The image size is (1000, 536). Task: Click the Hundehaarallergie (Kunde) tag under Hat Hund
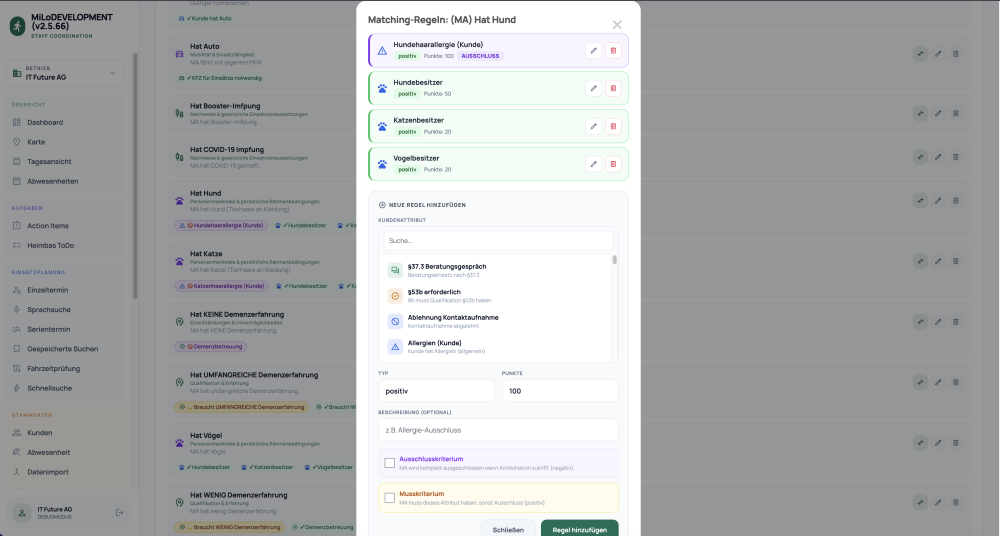(x=221, y=225)
